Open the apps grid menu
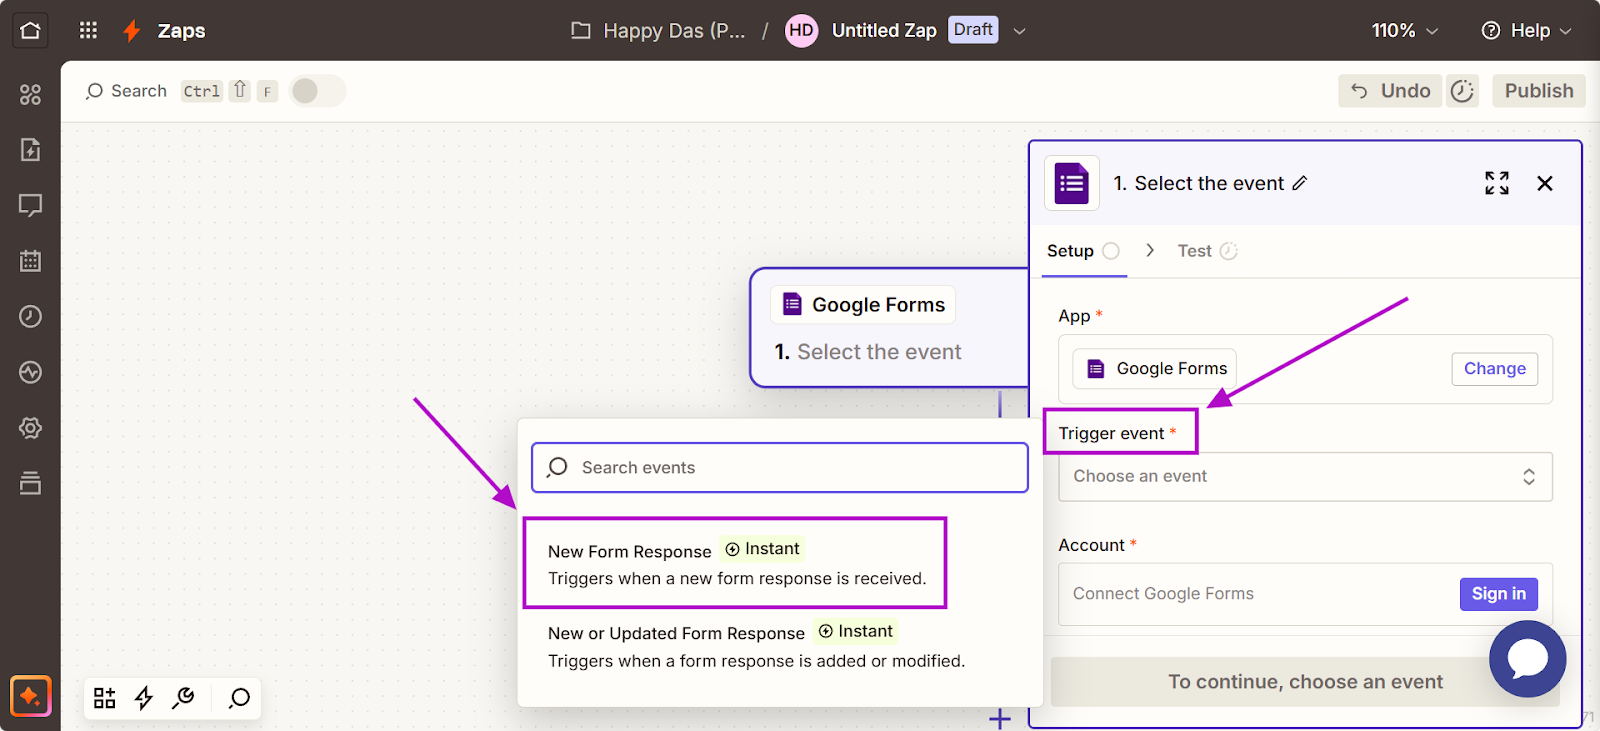 coord(88,30)
